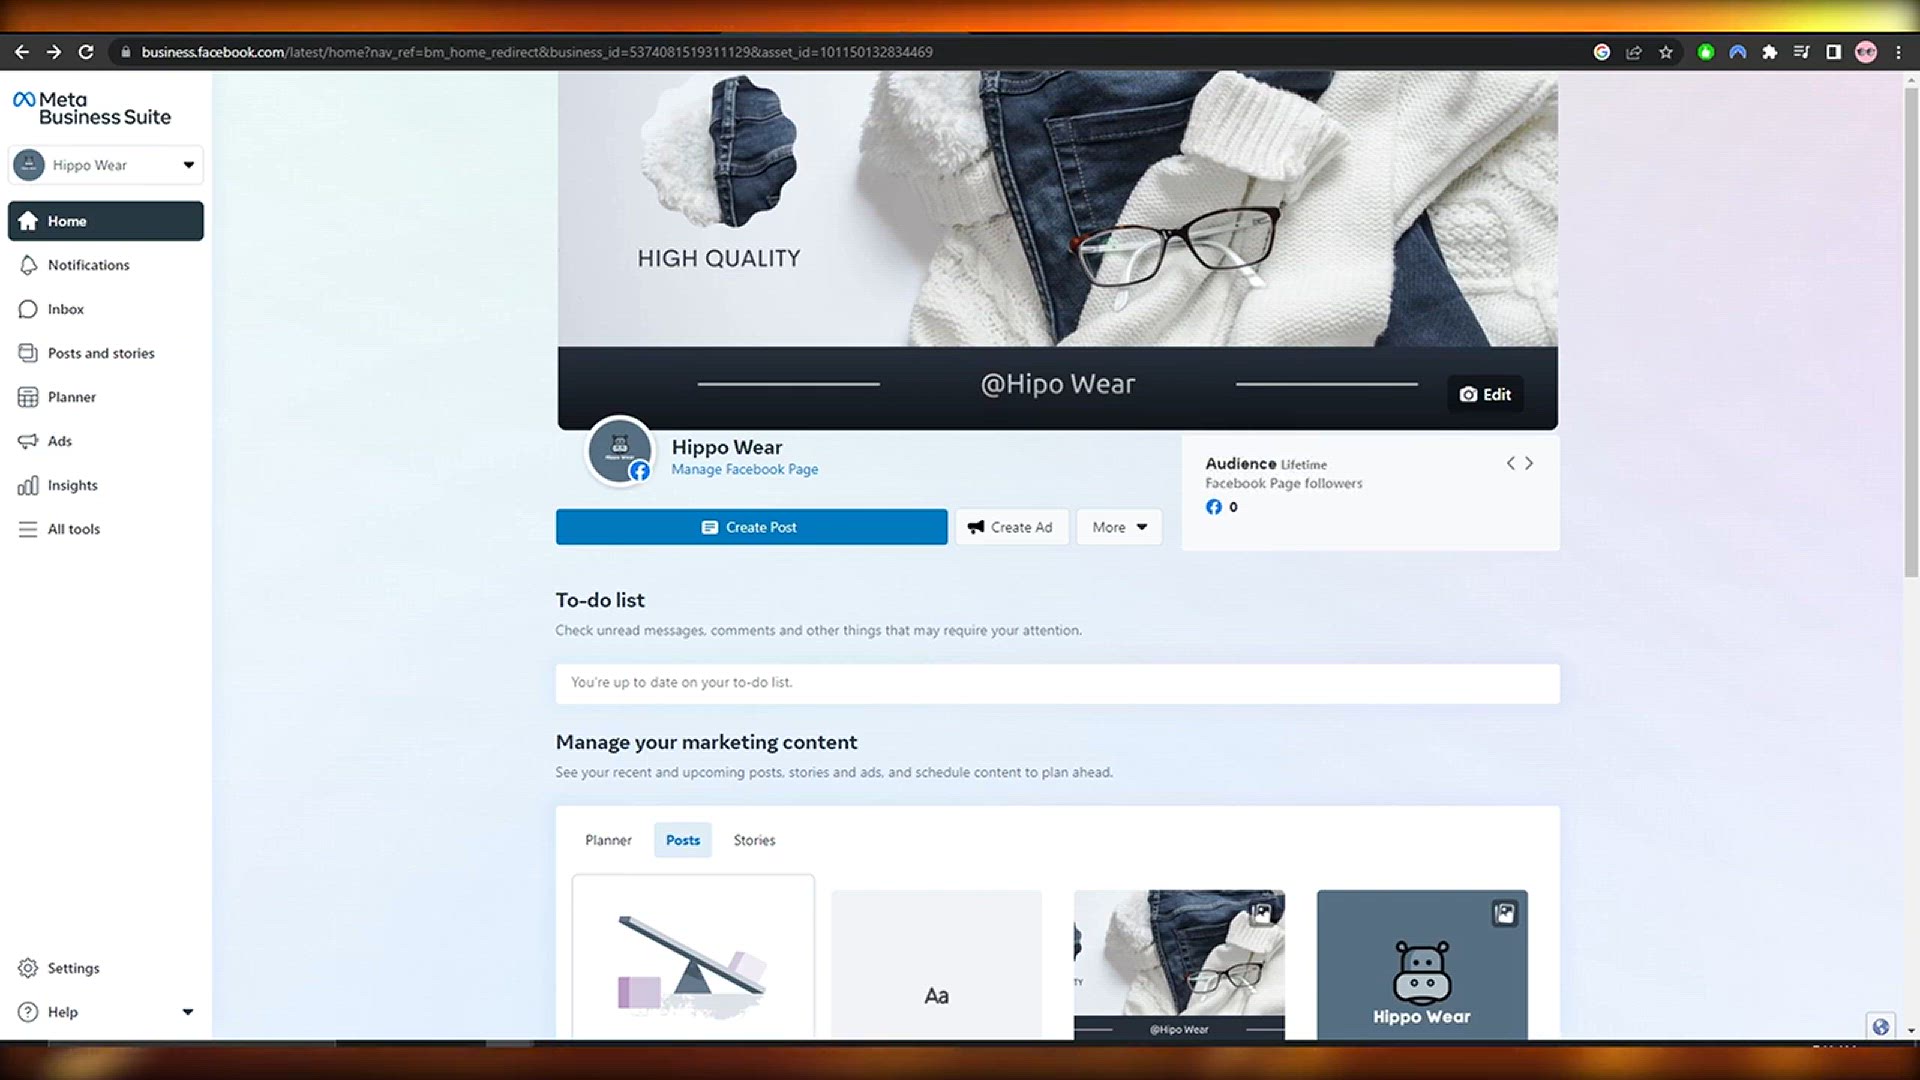Click the Edit cover photo button
The image size is (1920, 1080).
coord(1485,394)
